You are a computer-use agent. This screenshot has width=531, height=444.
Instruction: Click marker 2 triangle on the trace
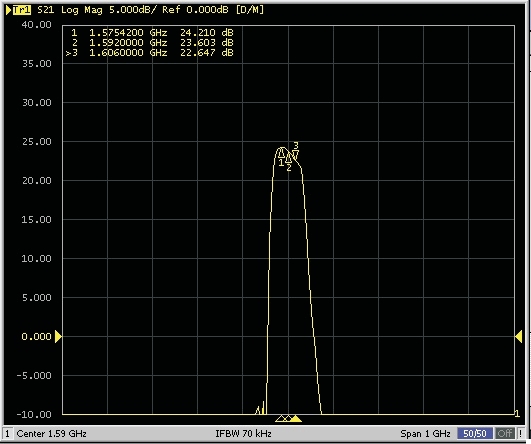click(289, 158)
